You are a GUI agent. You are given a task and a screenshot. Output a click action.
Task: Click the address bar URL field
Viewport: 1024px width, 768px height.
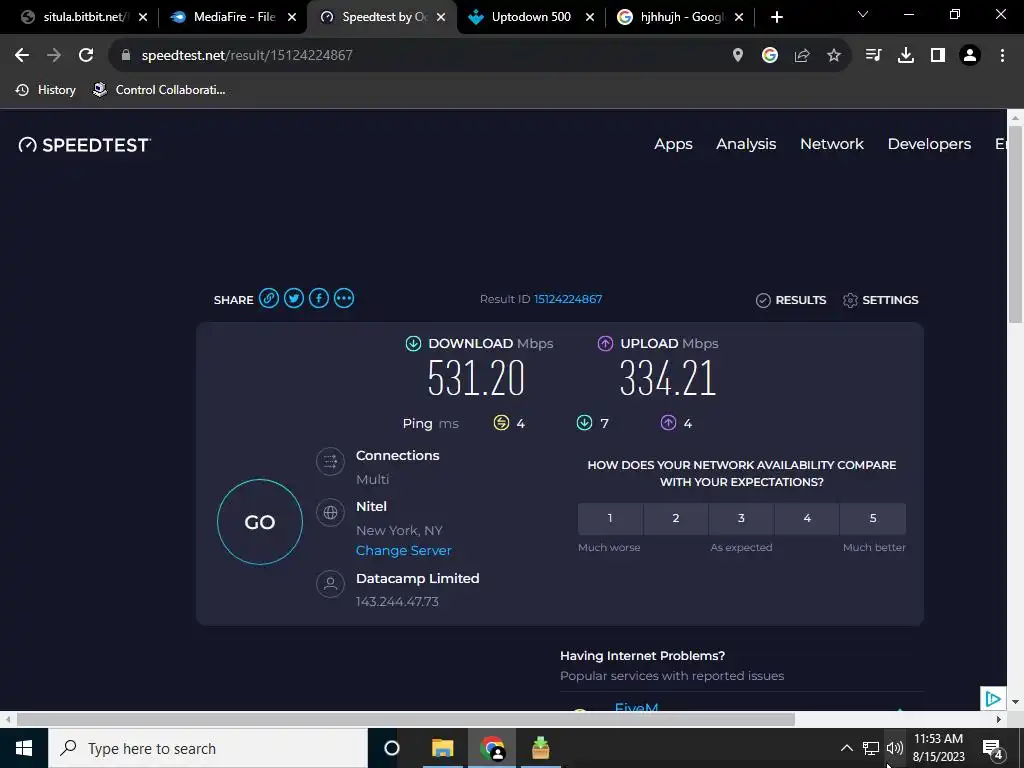[418, 56]
